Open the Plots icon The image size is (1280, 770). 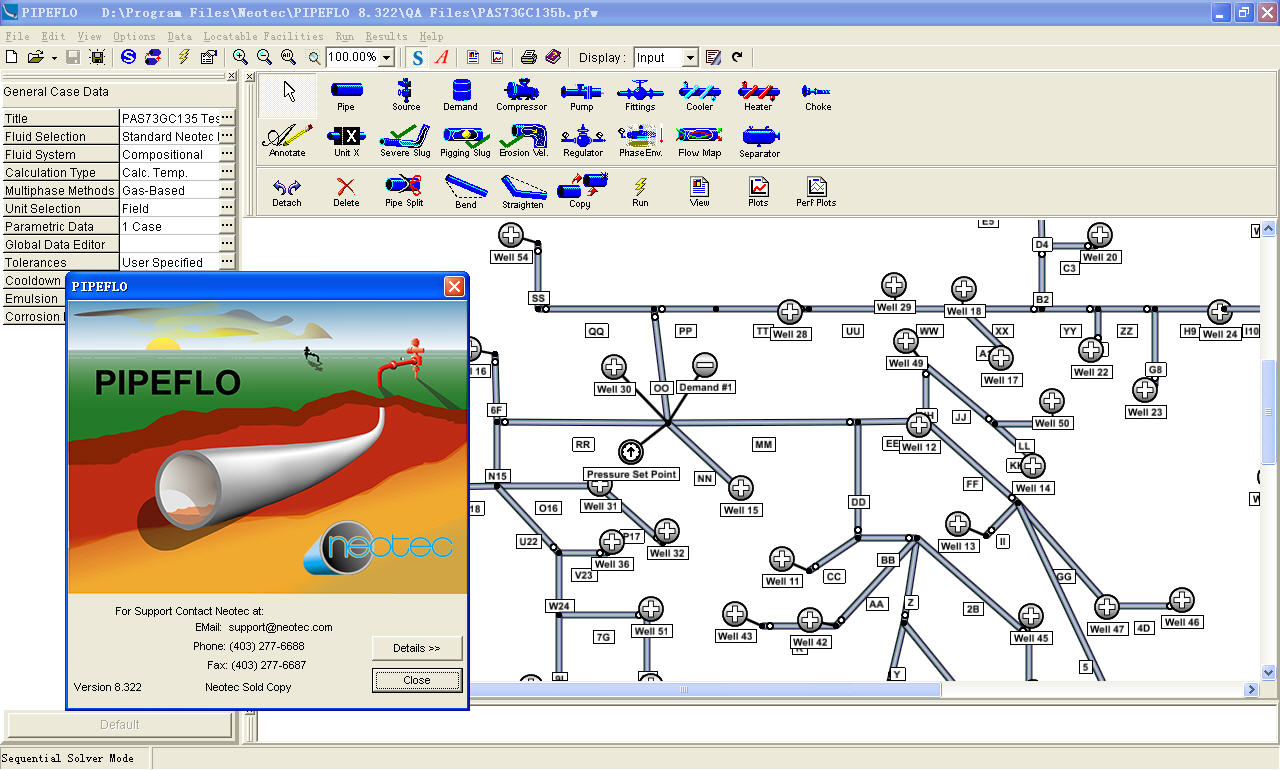[759, 191]
